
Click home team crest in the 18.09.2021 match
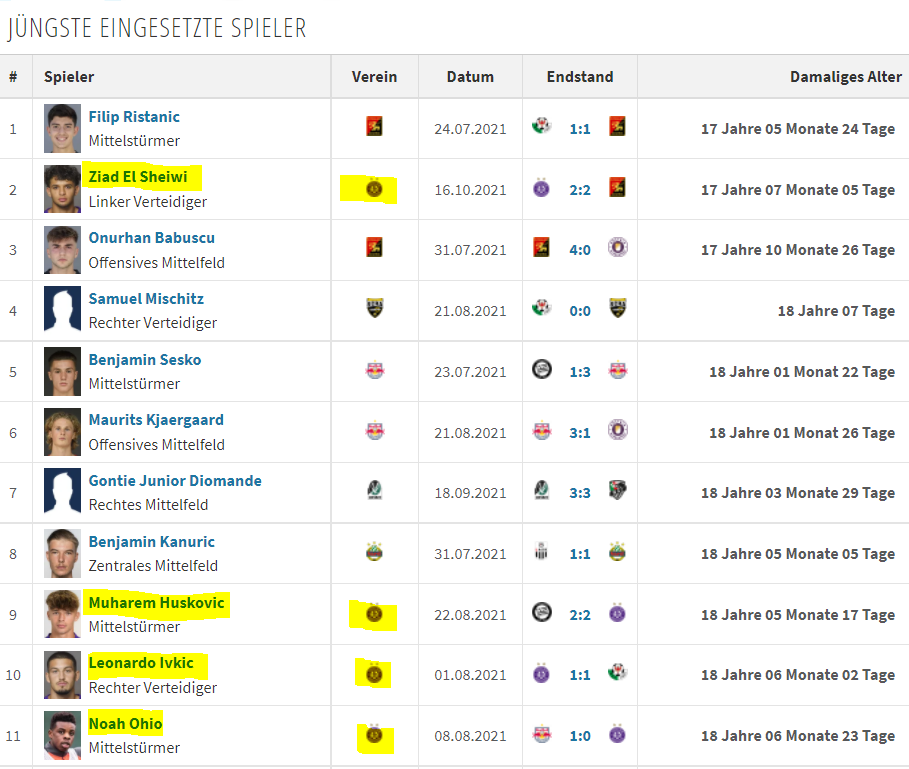(541, 490)
